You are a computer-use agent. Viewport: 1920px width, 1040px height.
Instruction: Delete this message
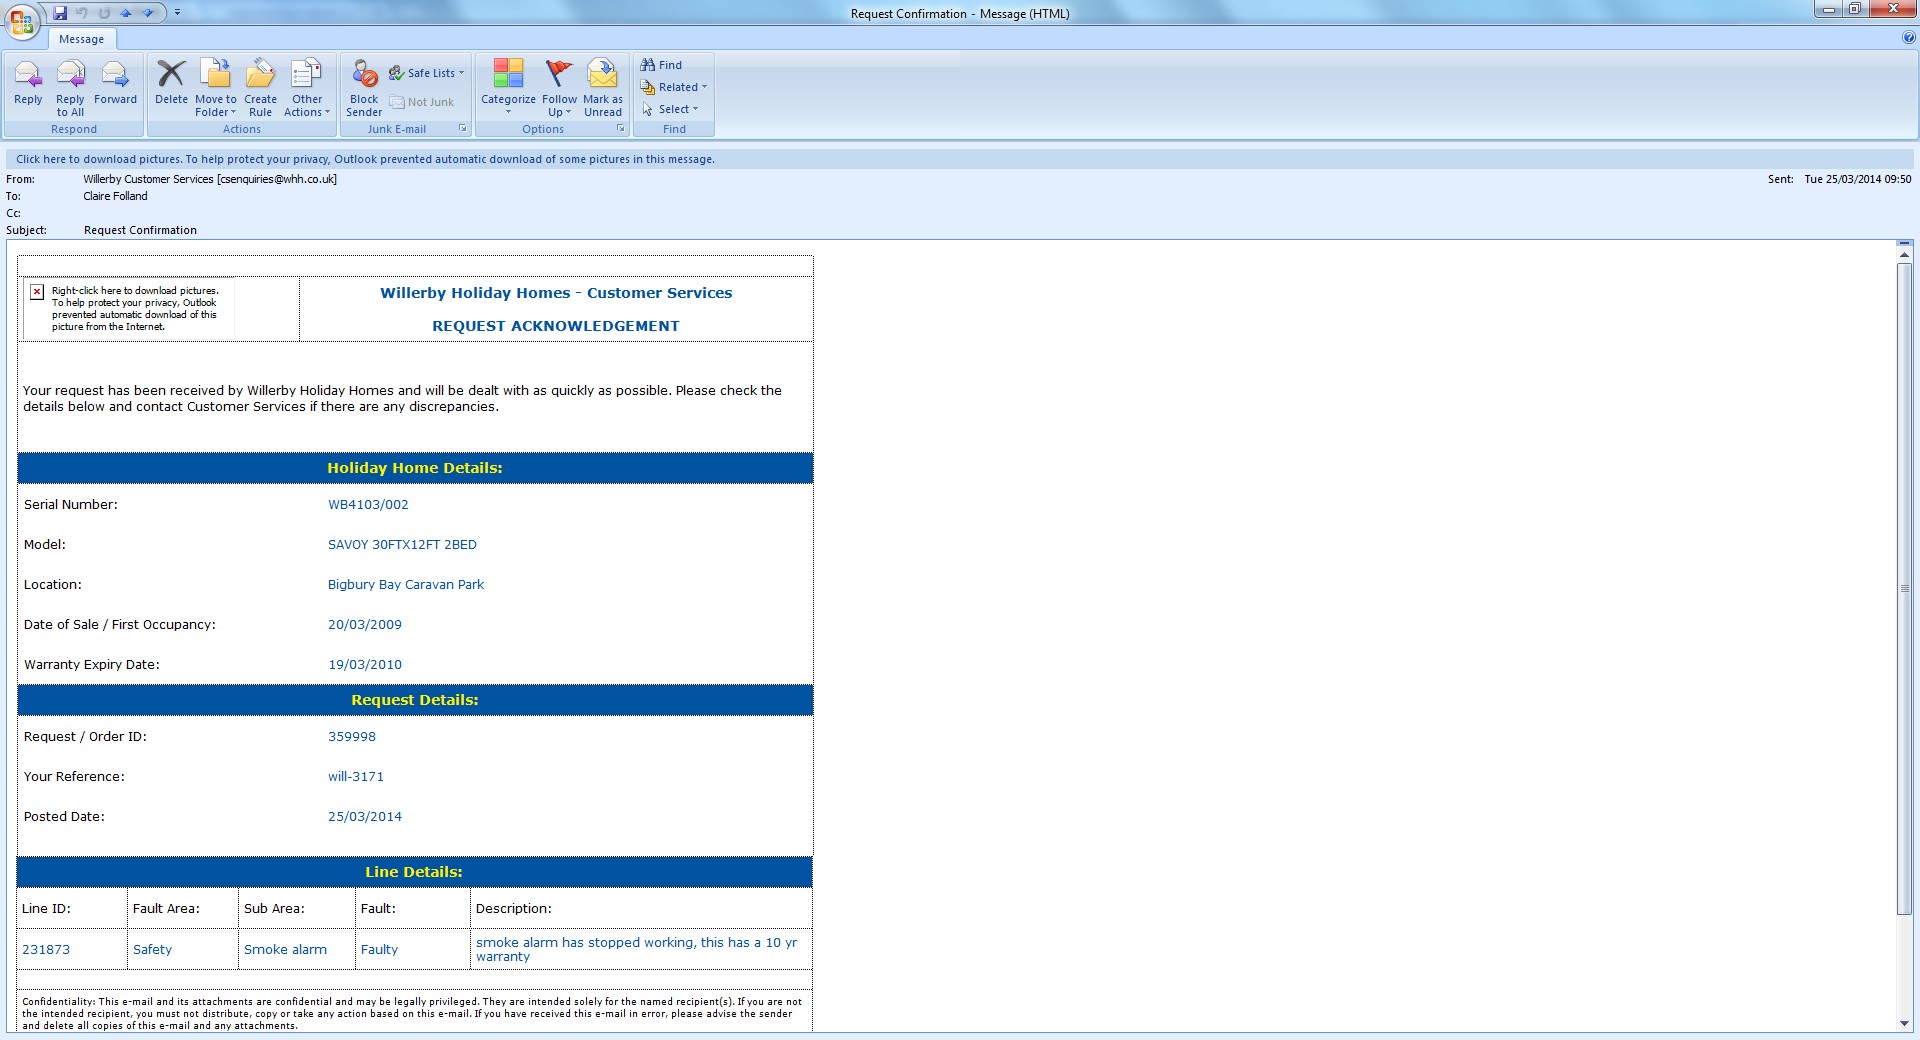[x=171, y=84]
